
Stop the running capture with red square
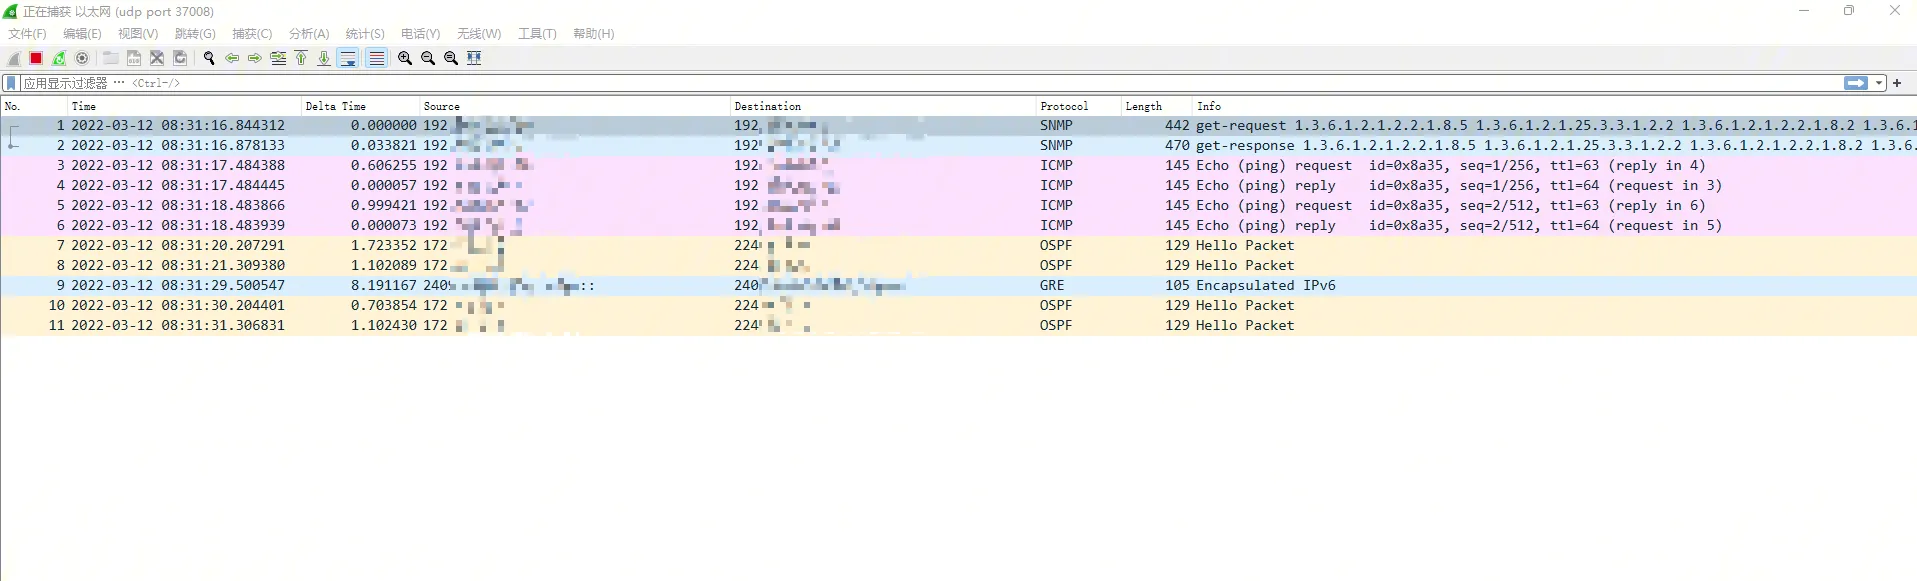[36, 58]
